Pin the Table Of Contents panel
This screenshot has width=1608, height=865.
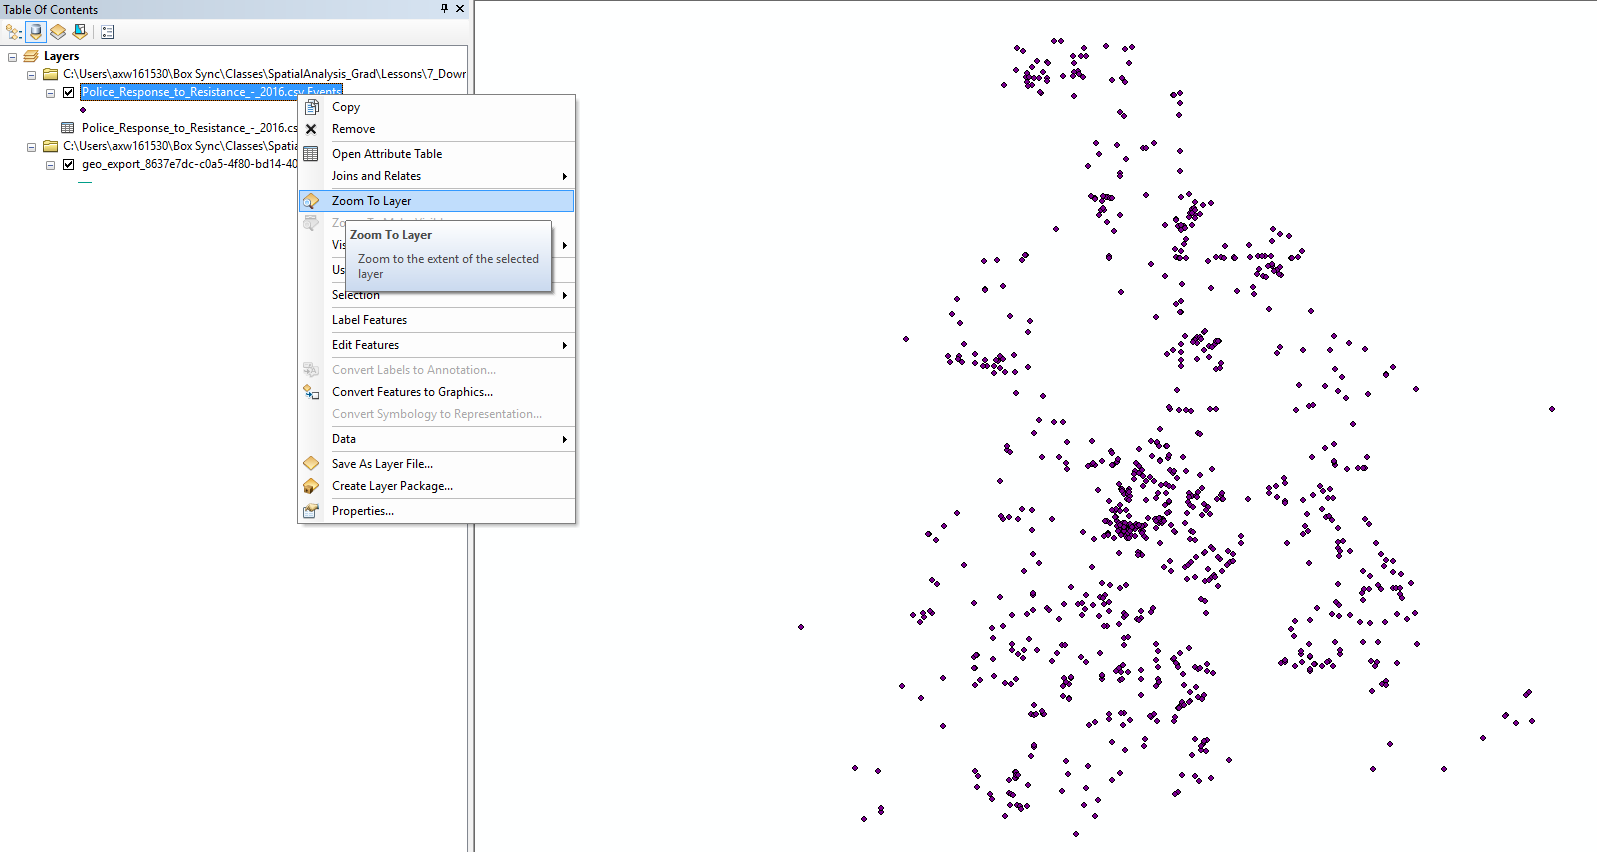click(444, 9)
